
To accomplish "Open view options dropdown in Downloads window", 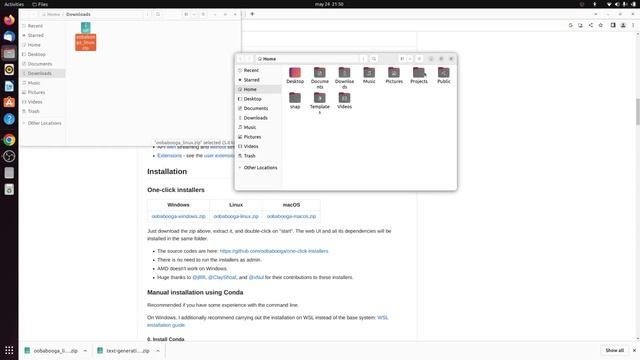I will click(194, 14).
